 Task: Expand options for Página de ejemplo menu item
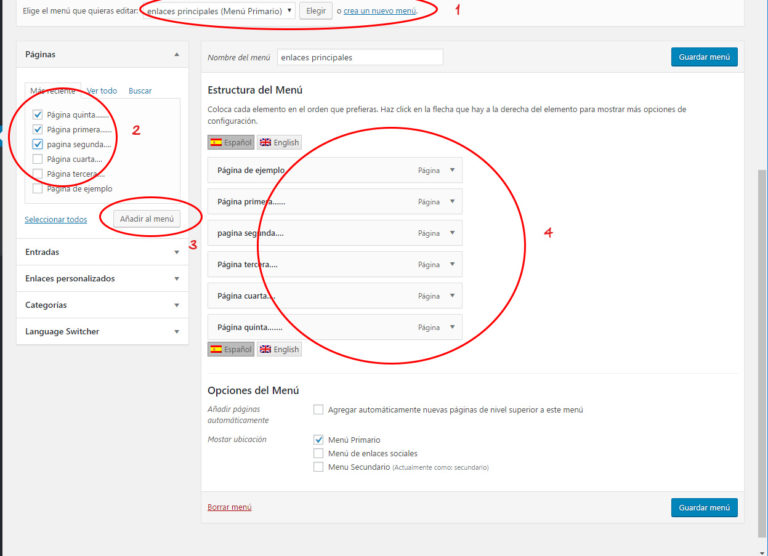452,170
